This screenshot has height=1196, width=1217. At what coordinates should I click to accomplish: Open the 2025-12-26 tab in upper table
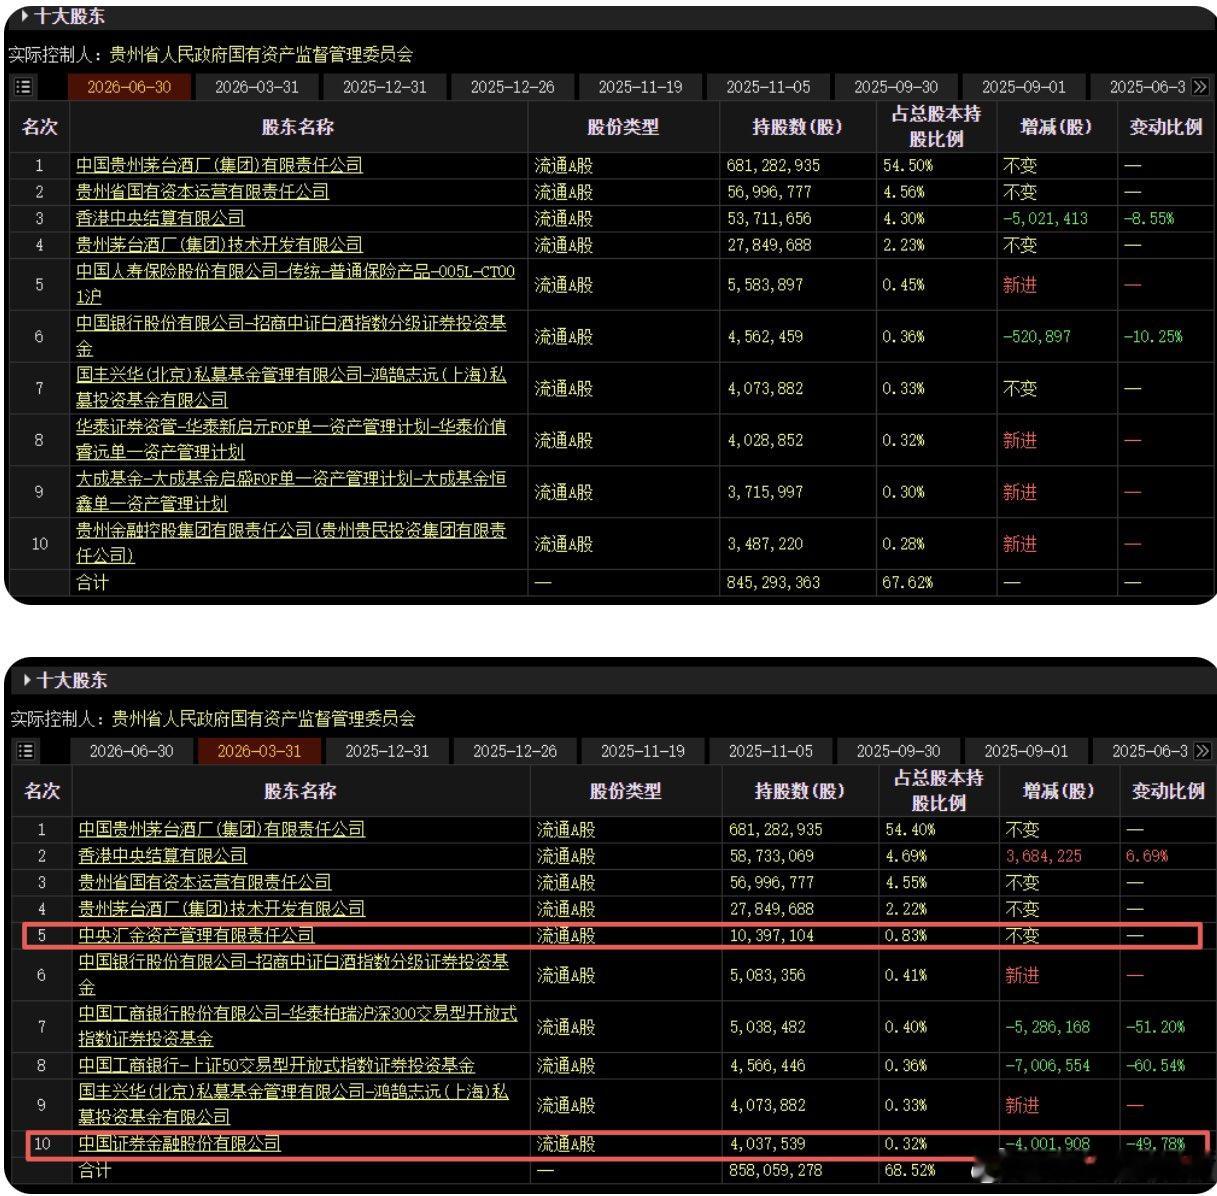pos(513,87)
